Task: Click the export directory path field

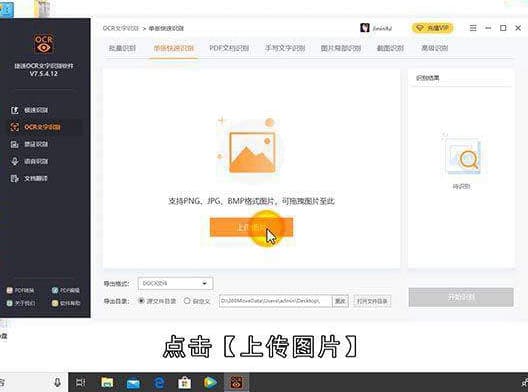Action: tap(275, 301)
